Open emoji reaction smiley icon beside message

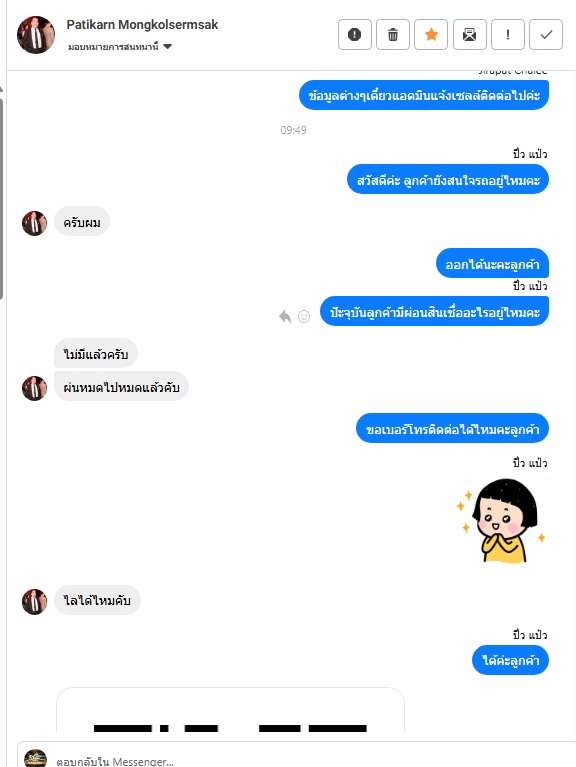(304, 316)
